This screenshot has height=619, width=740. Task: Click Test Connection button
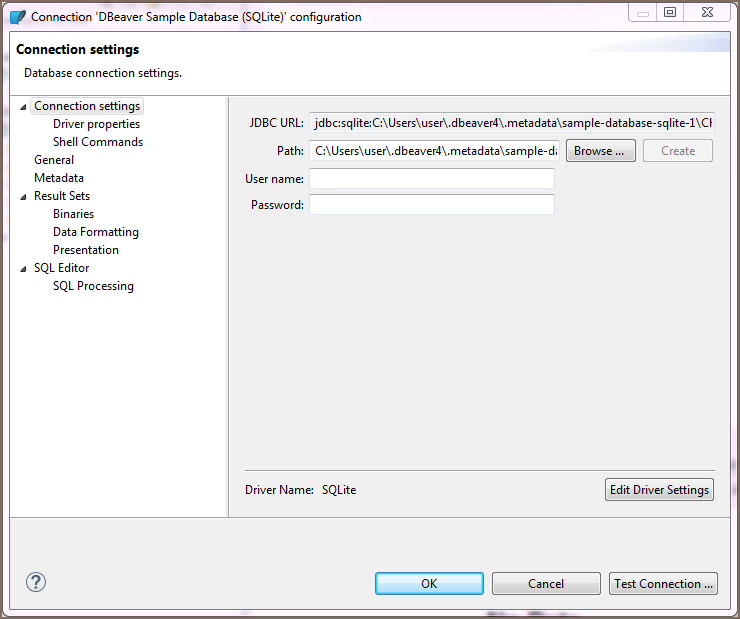[663, 583]
